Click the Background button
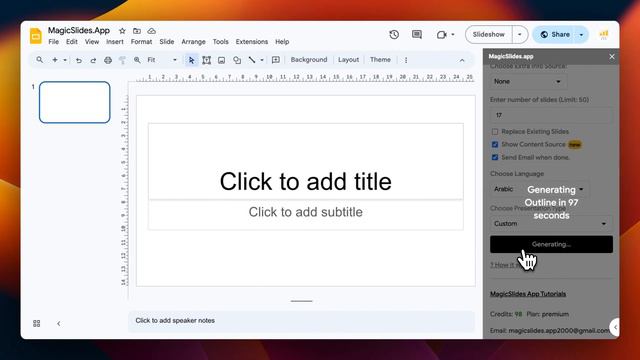640x360 pixels. point(309,60)
